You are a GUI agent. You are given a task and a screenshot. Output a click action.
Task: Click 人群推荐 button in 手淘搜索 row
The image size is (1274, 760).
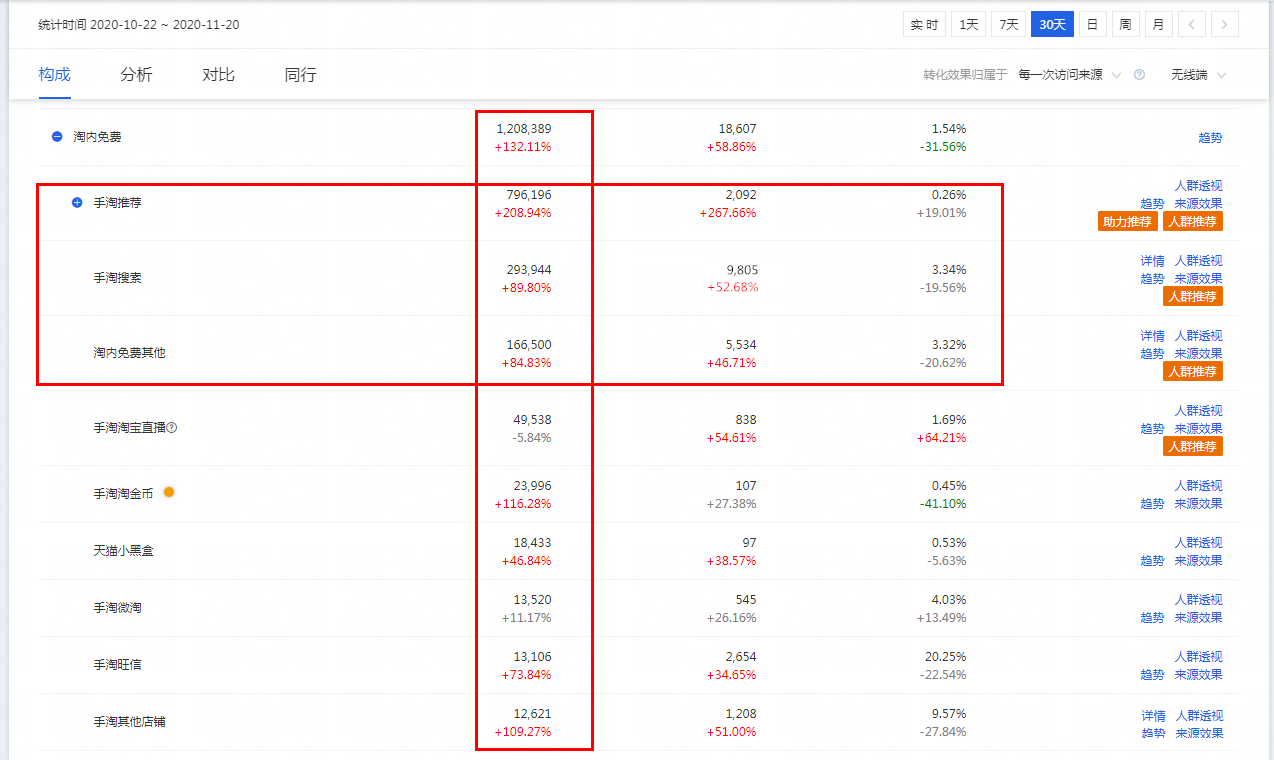pos(1192,297)
